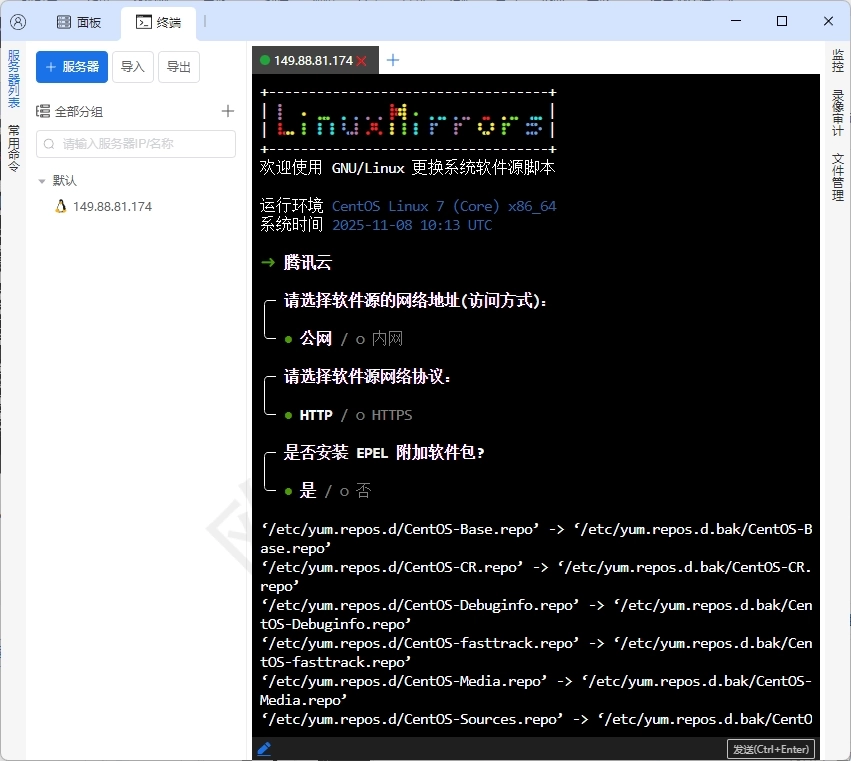The height and width of the screenshot is (761, 851).
Task: Collapse the 默认 server group
Action: tap(41, 181)
